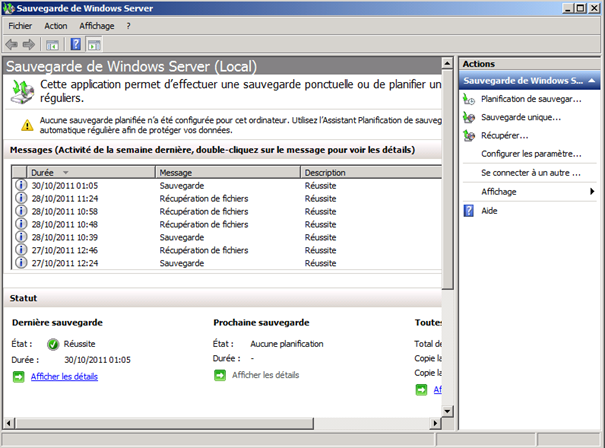Click info icon for 28/10/2011 10:58 row
The image size is (605, 448).
[x=21, y=211]
